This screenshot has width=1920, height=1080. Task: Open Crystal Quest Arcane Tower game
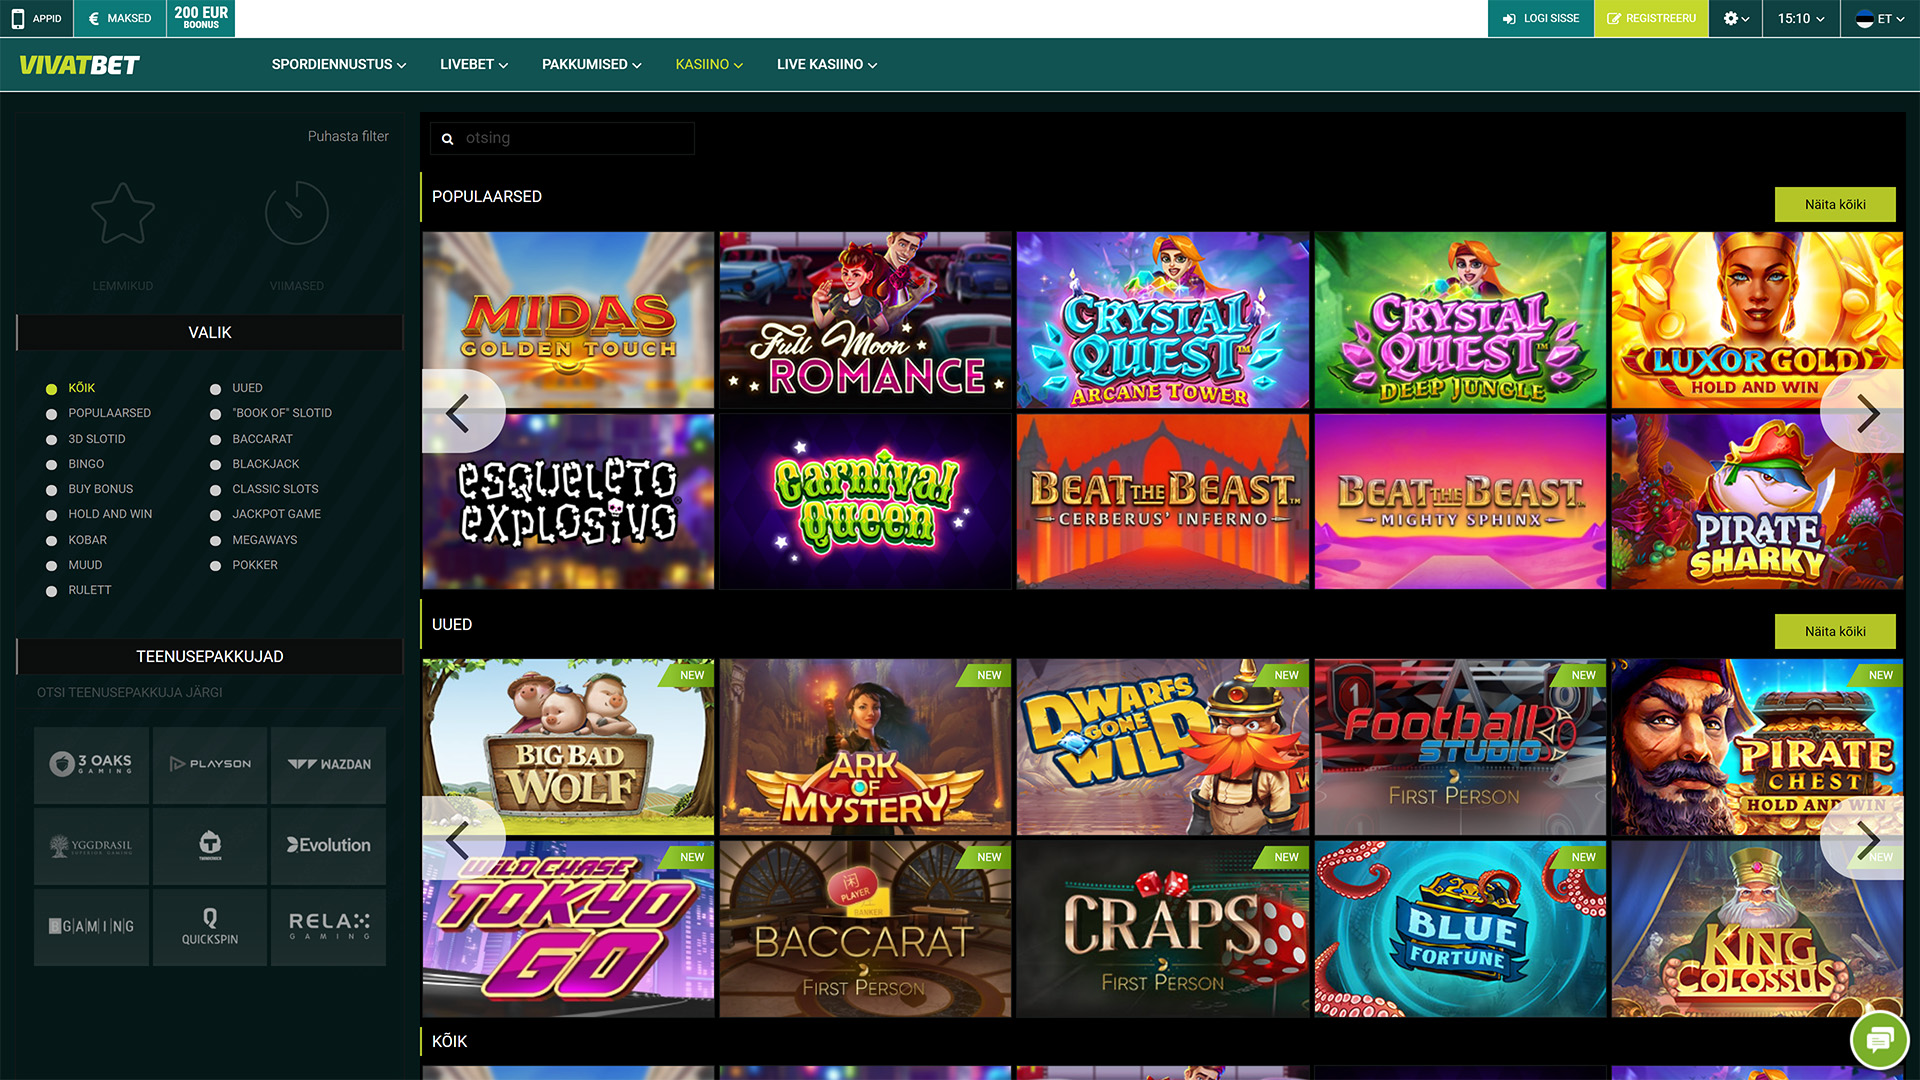click(x=1163, y=320)
